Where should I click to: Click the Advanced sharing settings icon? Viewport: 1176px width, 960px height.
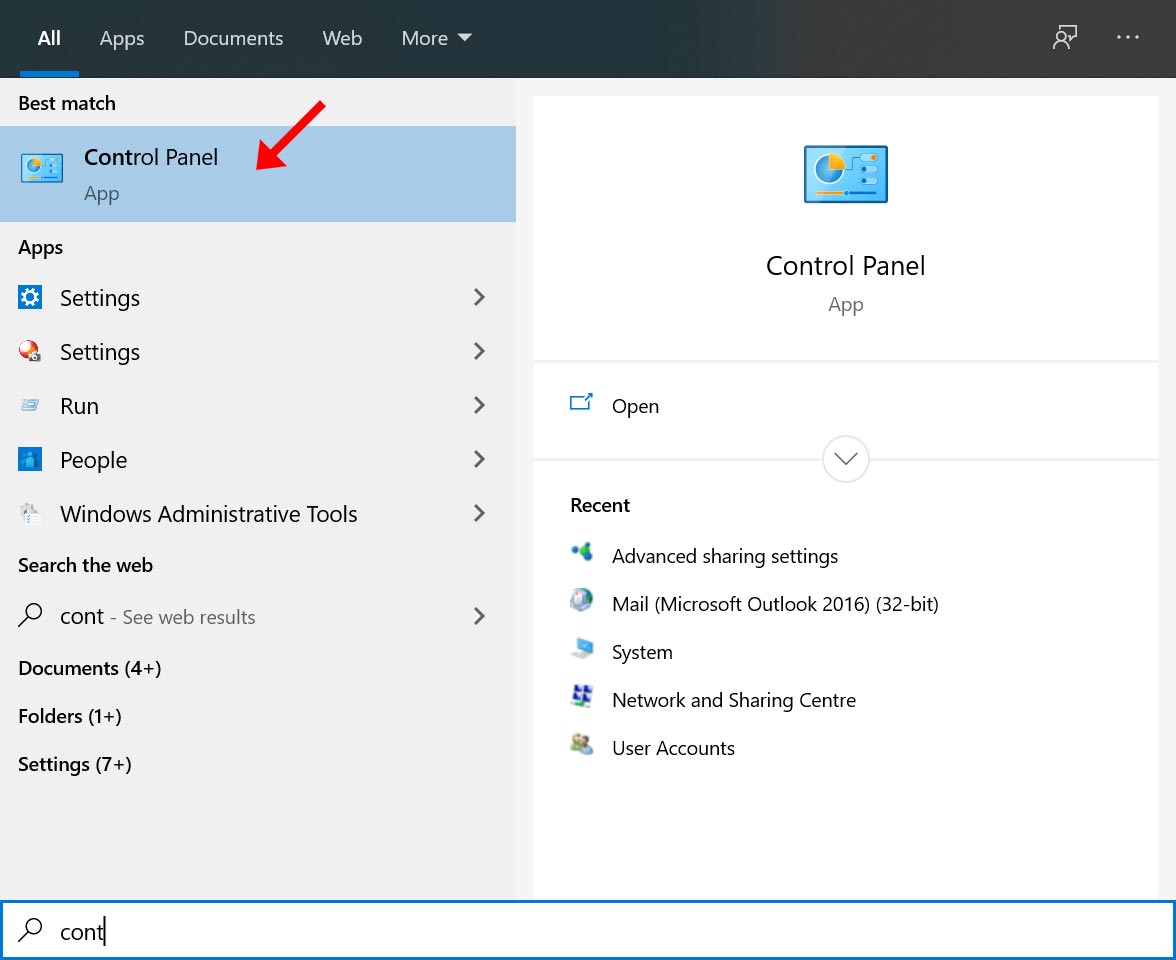tap(582, 553)
